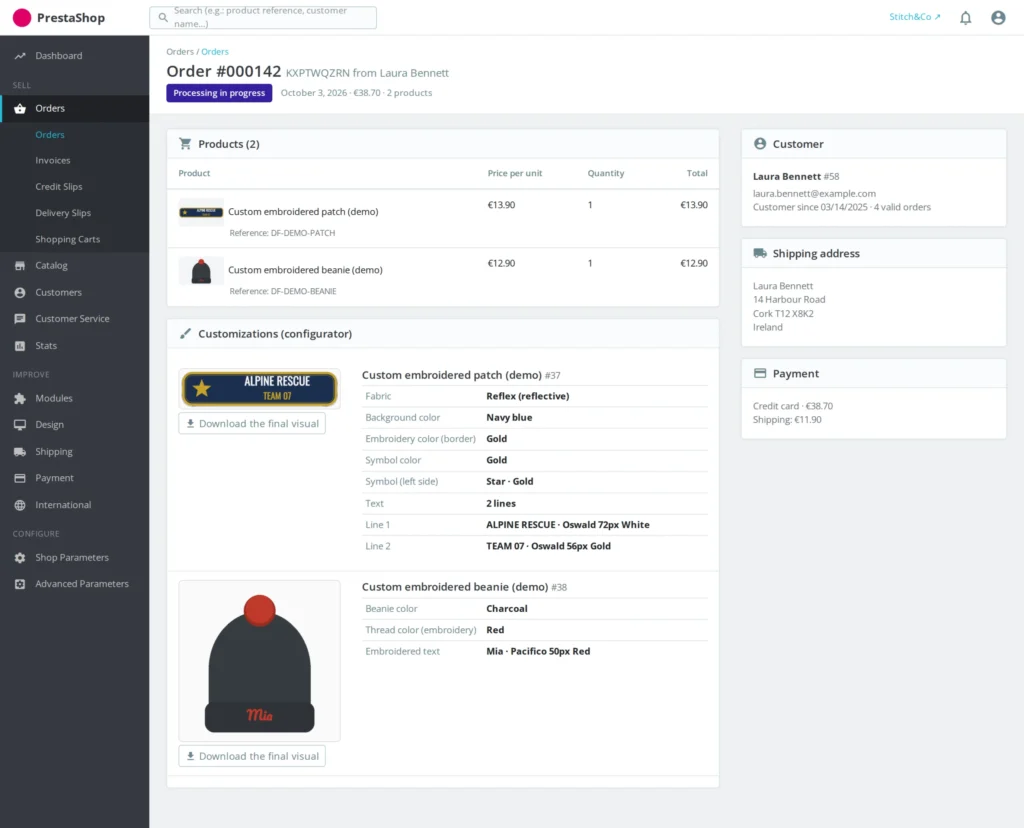This screenshot has height=828, width=1024.
Task: Open the Catalog menu
Action: tap(52, 266)
